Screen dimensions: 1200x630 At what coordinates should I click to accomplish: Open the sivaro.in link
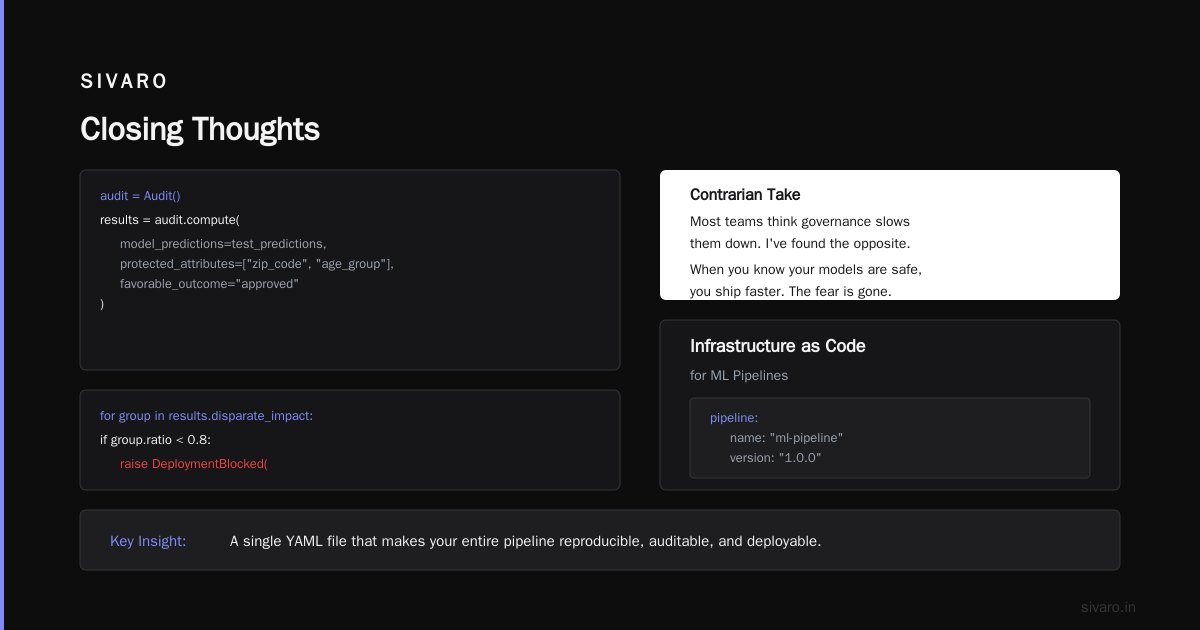point(1108,607)
